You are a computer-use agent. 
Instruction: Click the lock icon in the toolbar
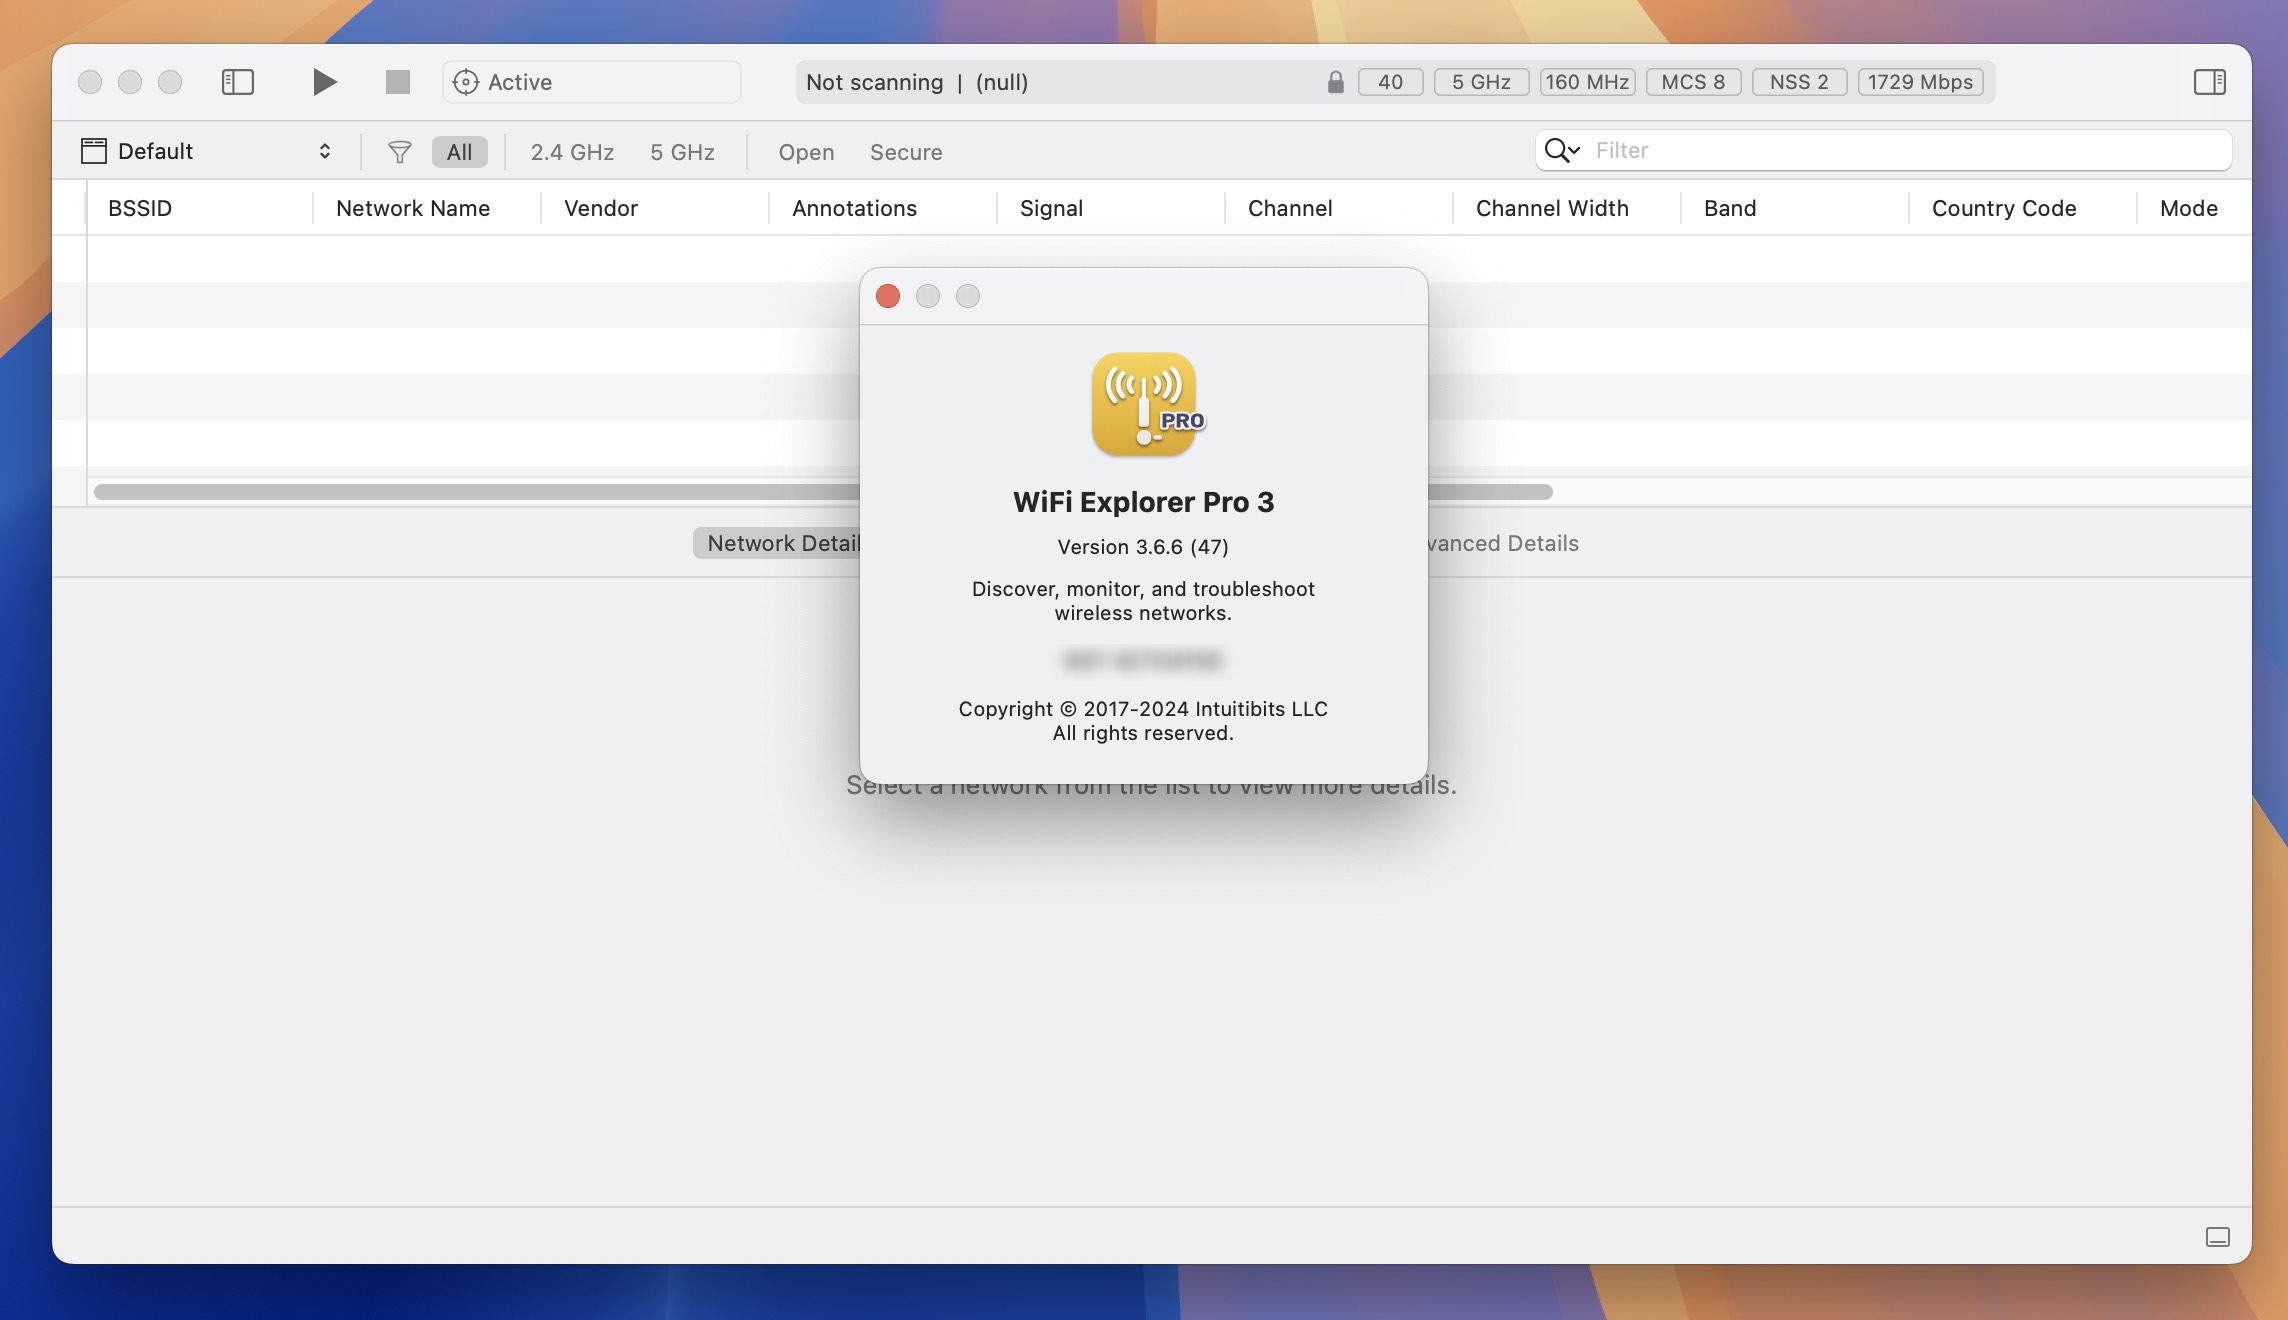point(1331,80)
